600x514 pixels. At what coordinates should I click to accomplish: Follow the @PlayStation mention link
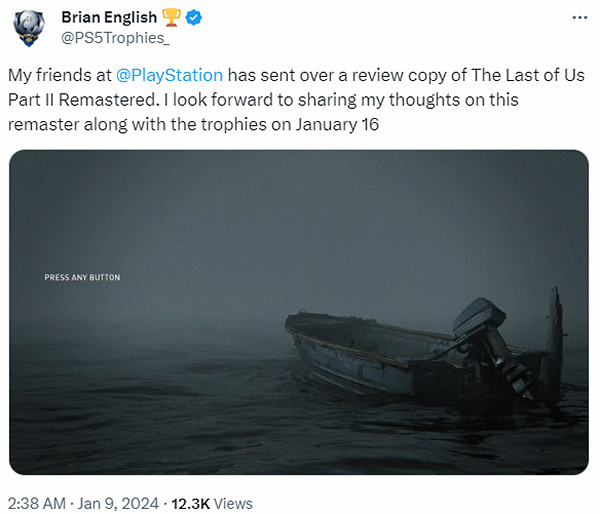170,76
